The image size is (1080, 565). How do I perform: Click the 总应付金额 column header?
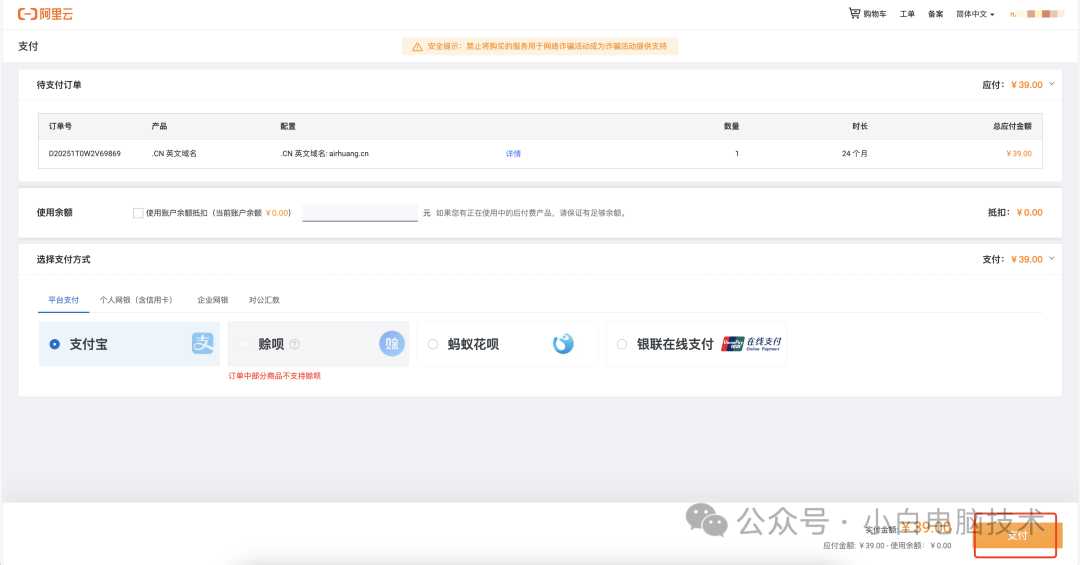[x=1012, y=126]
